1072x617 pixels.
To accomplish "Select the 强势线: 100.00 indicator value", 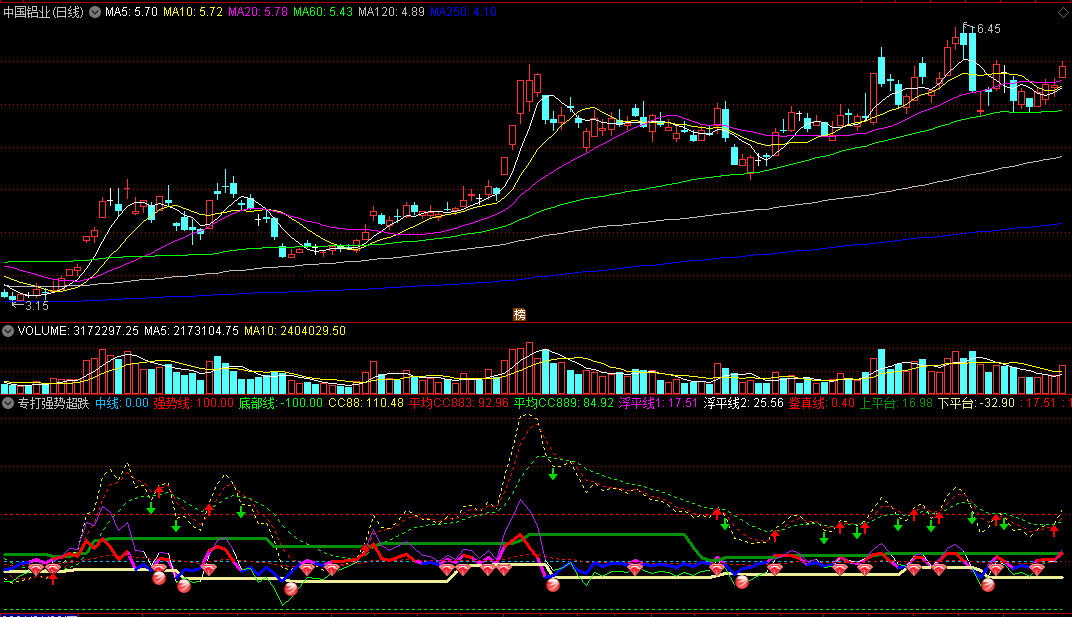I will (x=193, y=404).
